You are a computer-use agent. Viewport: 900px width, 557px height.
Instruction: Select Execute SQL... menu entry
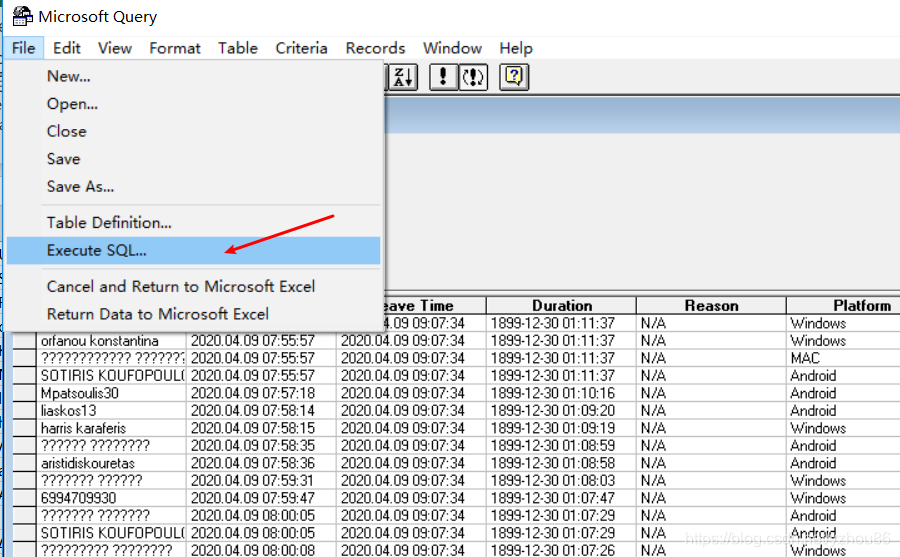(x=193, y=250)
